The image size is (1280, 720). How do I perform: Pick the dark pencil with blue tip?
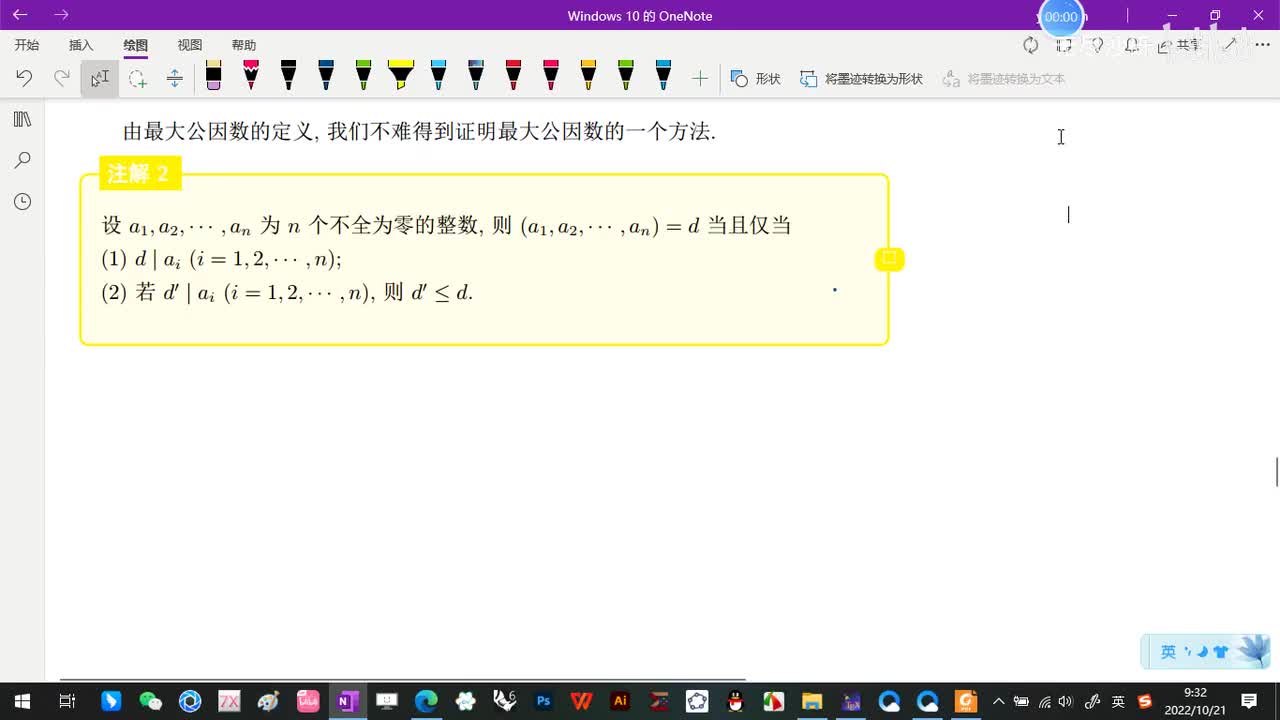pyautogui.click(x=476, y=75)
